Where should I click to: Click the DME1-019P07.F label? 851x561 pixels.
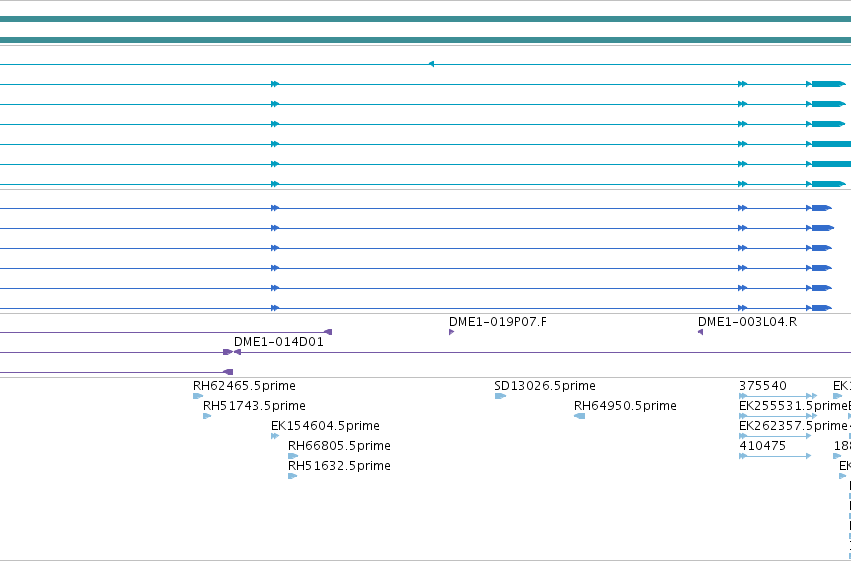coord(498,322)
